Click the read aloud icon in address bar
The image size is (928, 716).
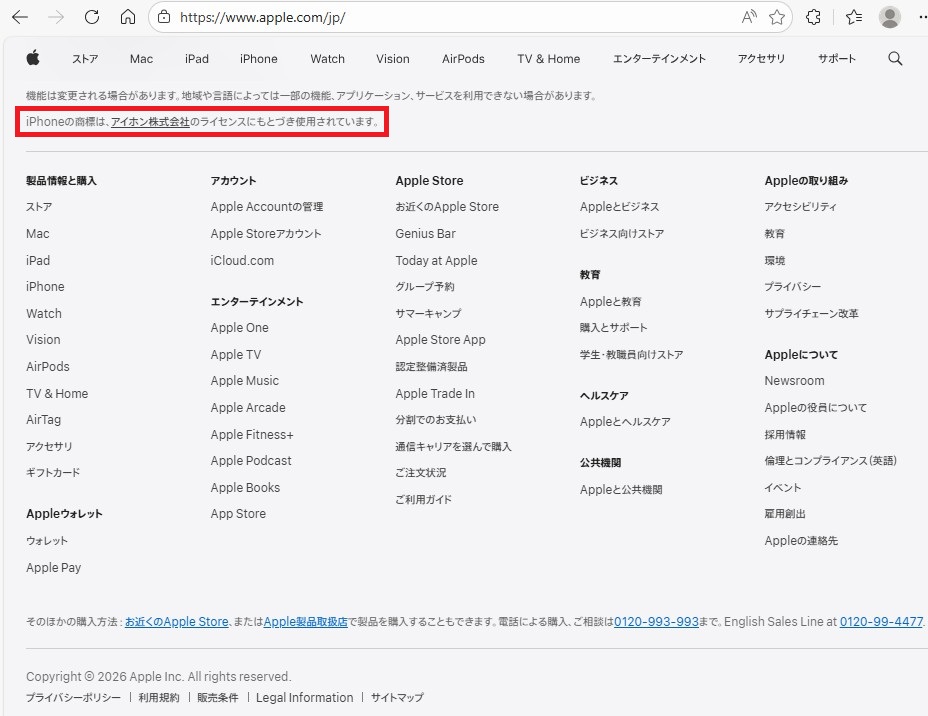coord(749,17)
